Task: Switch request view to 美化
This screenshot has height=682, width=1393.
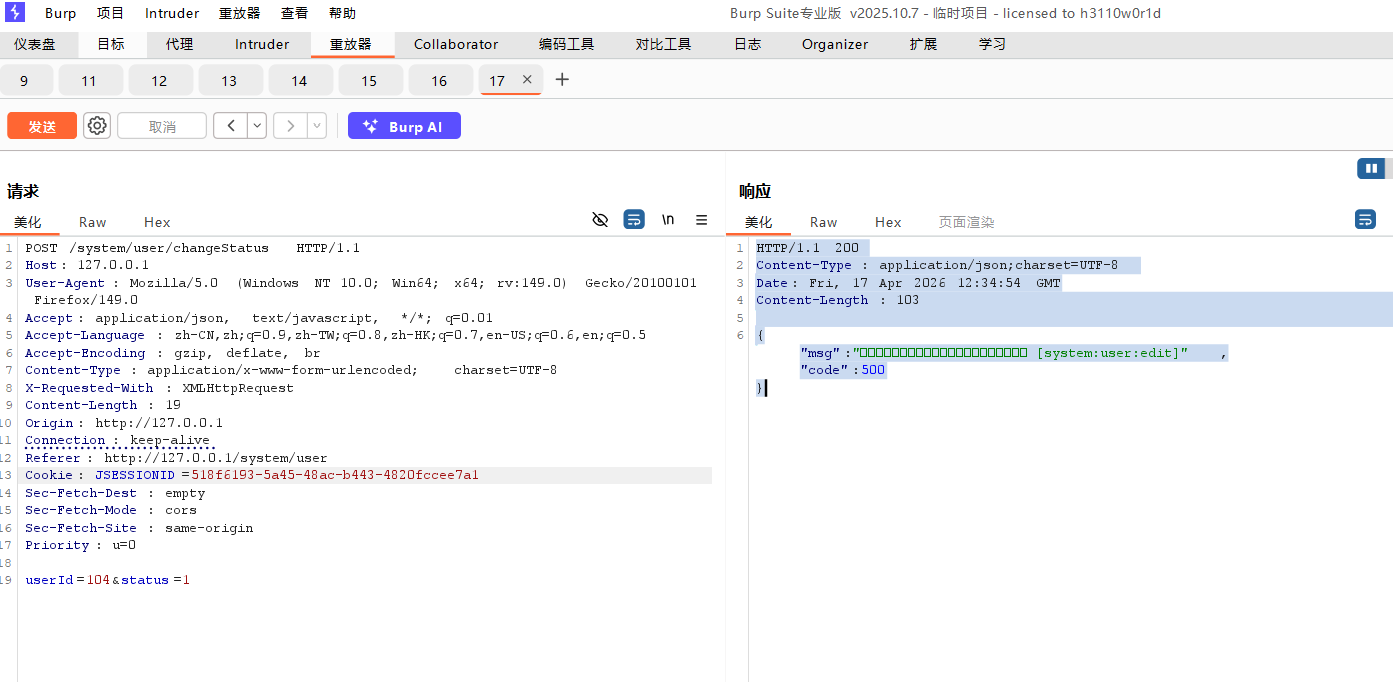Action: 28,222
